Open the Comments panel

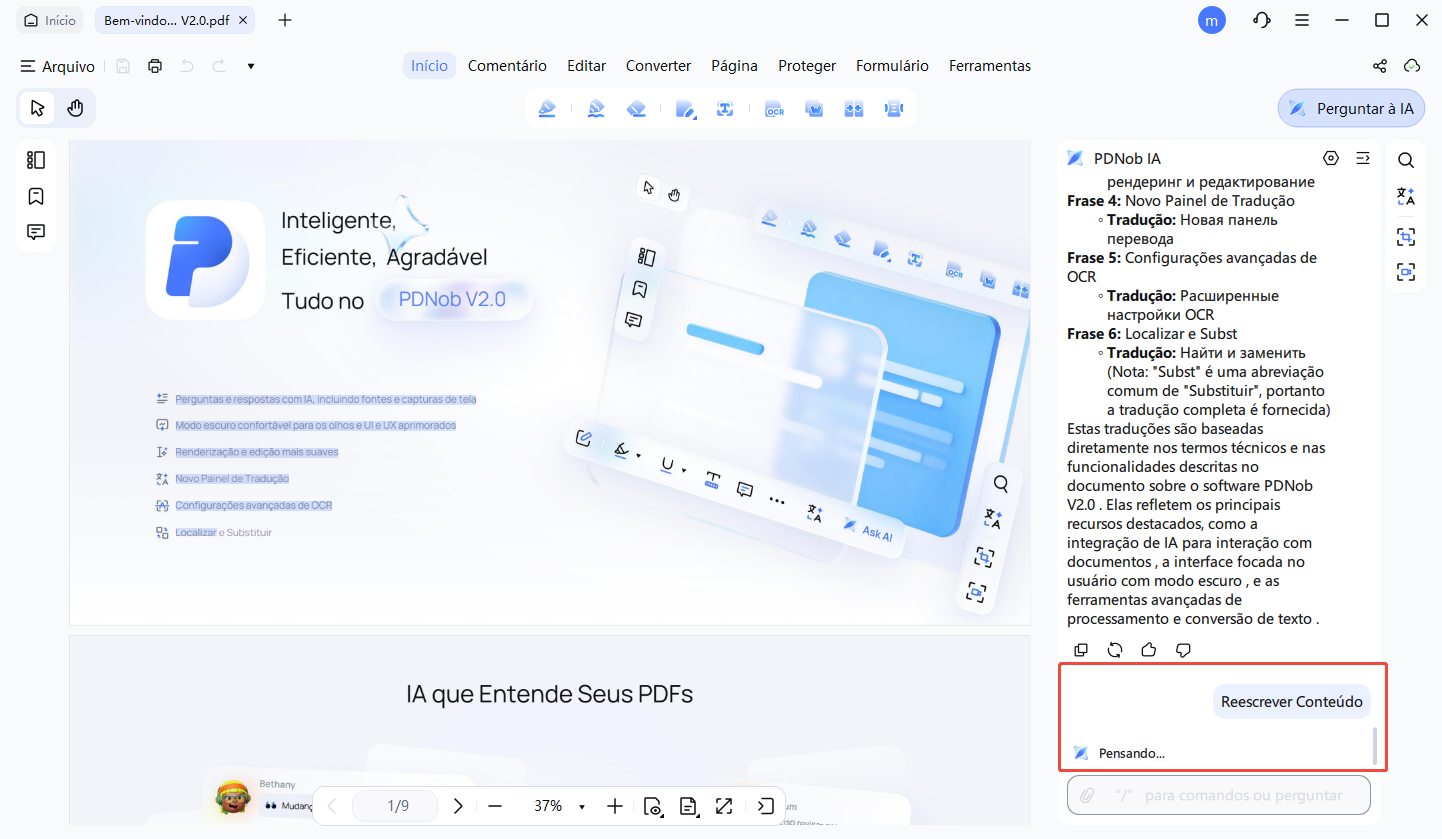[x=36, y=231]
